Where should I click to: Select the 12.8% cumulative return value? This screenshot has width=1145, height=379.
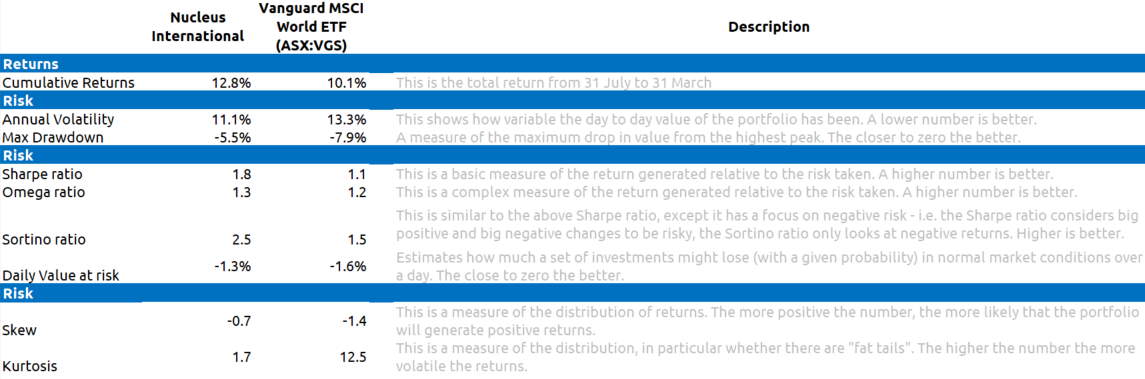233,83
